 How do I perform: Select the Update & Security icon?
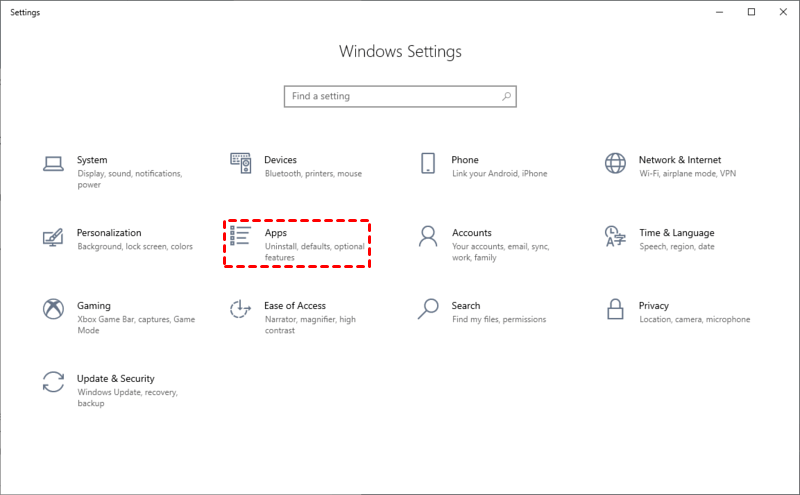(53, 382)
